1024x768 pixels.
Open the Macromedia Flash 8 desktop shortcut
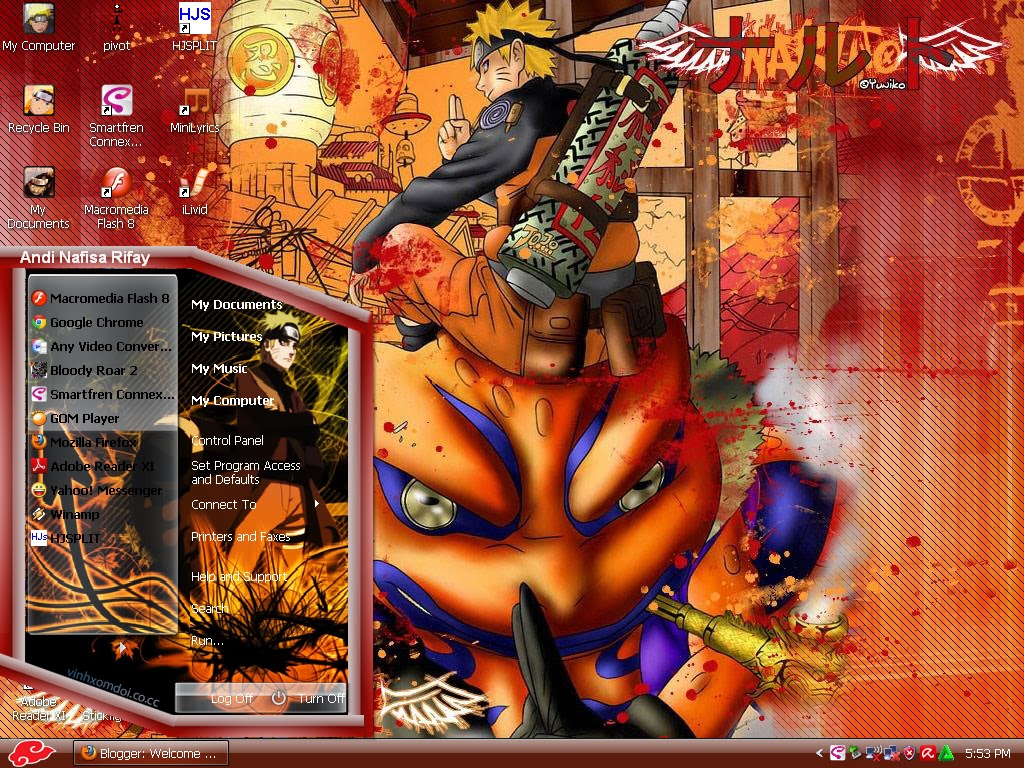tap(116, 199)
